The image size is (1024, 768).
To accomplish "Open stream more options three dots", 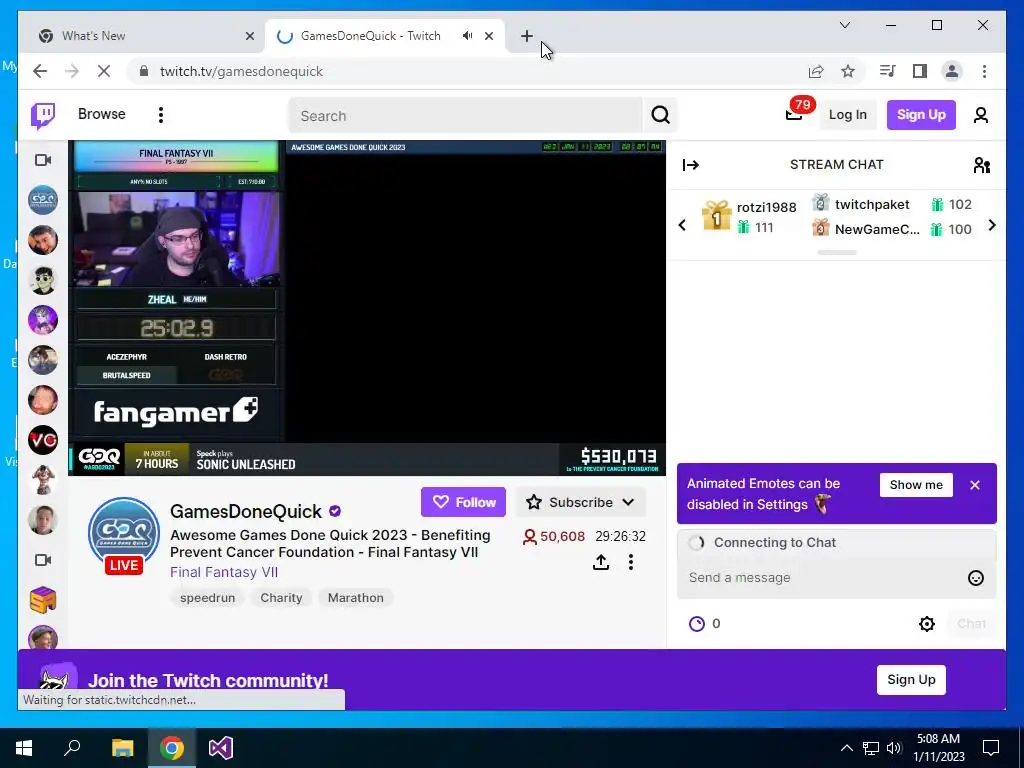I will [631, 562].
